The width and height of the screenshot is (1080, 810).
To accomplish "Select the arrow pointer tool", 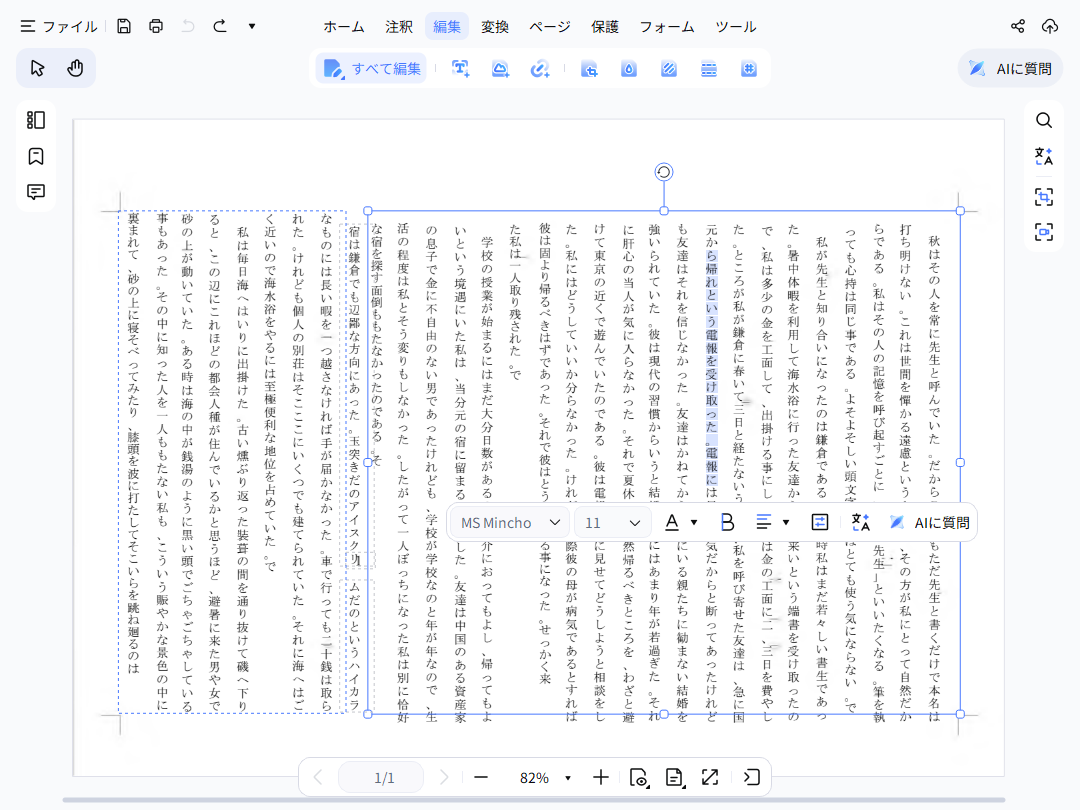I will tap(37, 68).
